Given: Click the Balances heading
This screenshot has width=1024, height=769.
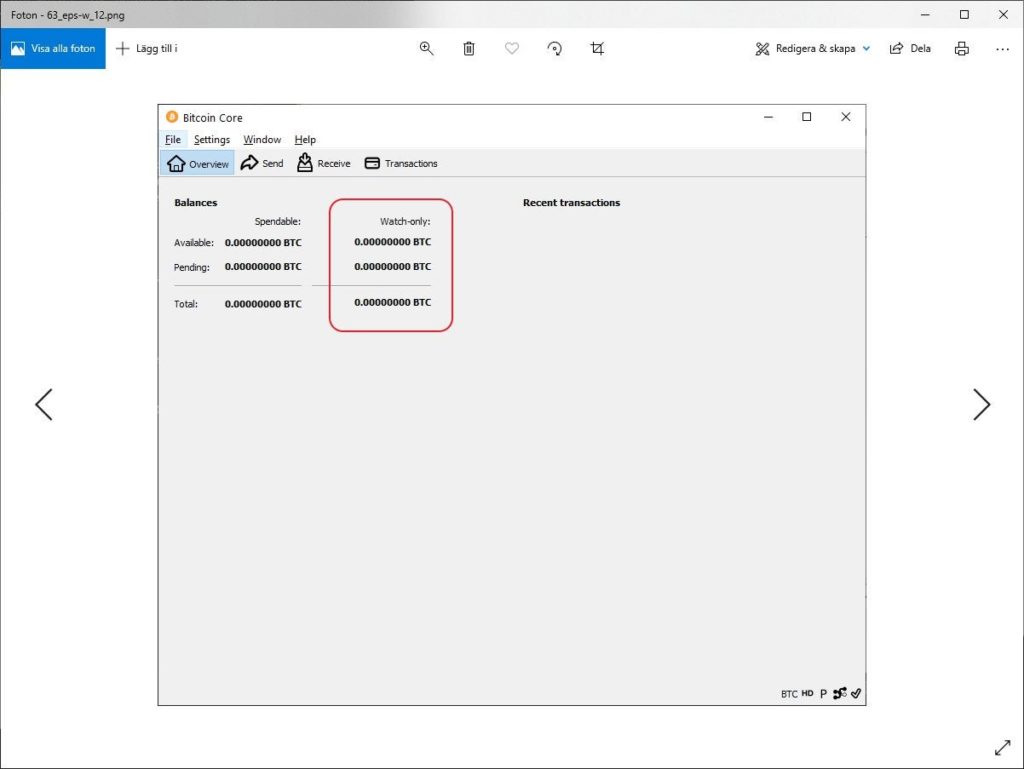Looking at the screenshot, I should (195, 203).
